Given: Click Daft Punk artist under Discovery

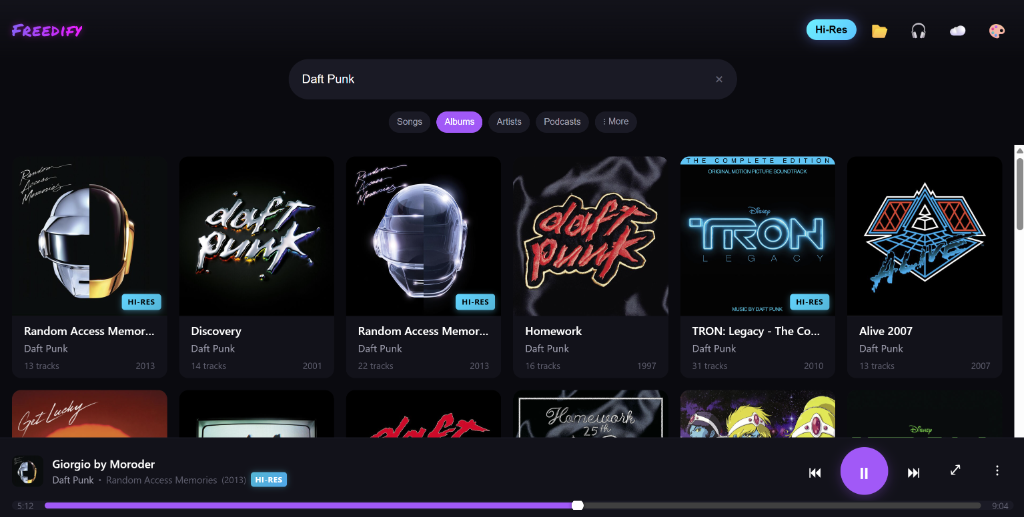Looking at the screenshot, I should (x=213, y=349).
